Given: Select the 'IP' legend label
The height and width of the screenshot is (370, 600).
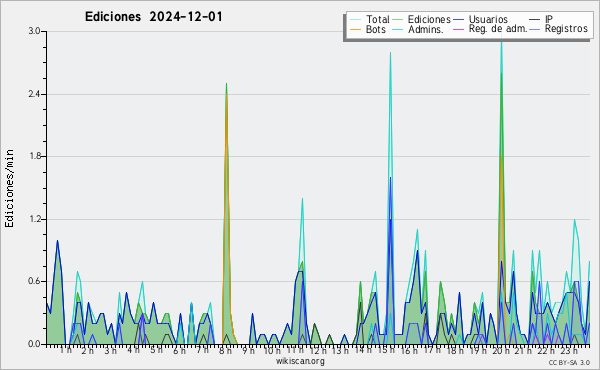Looking at the screenshot, I should coord(549,19).
